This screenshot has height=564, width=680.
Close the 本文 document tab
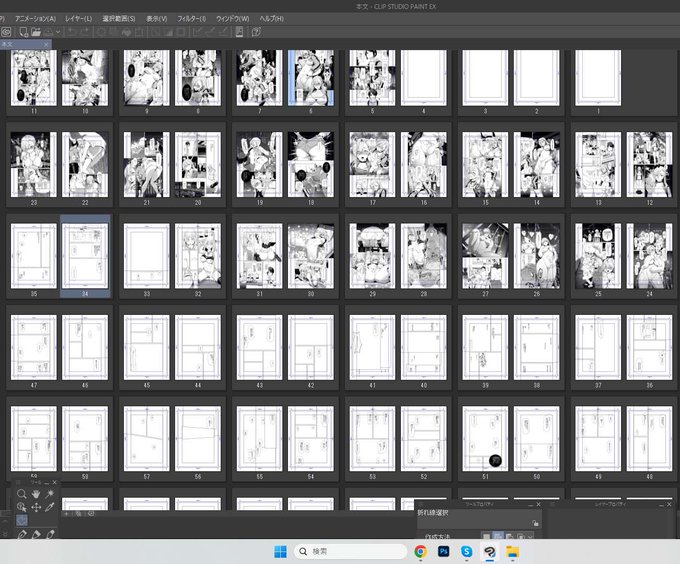[46, 44]
